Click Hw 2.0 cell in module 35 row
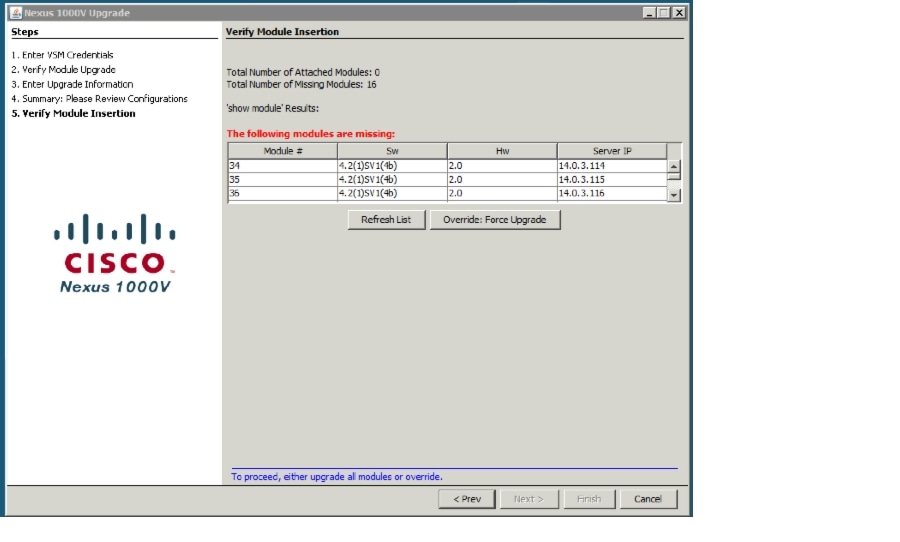This screenshot has height=542, width=900. [502, 179]
